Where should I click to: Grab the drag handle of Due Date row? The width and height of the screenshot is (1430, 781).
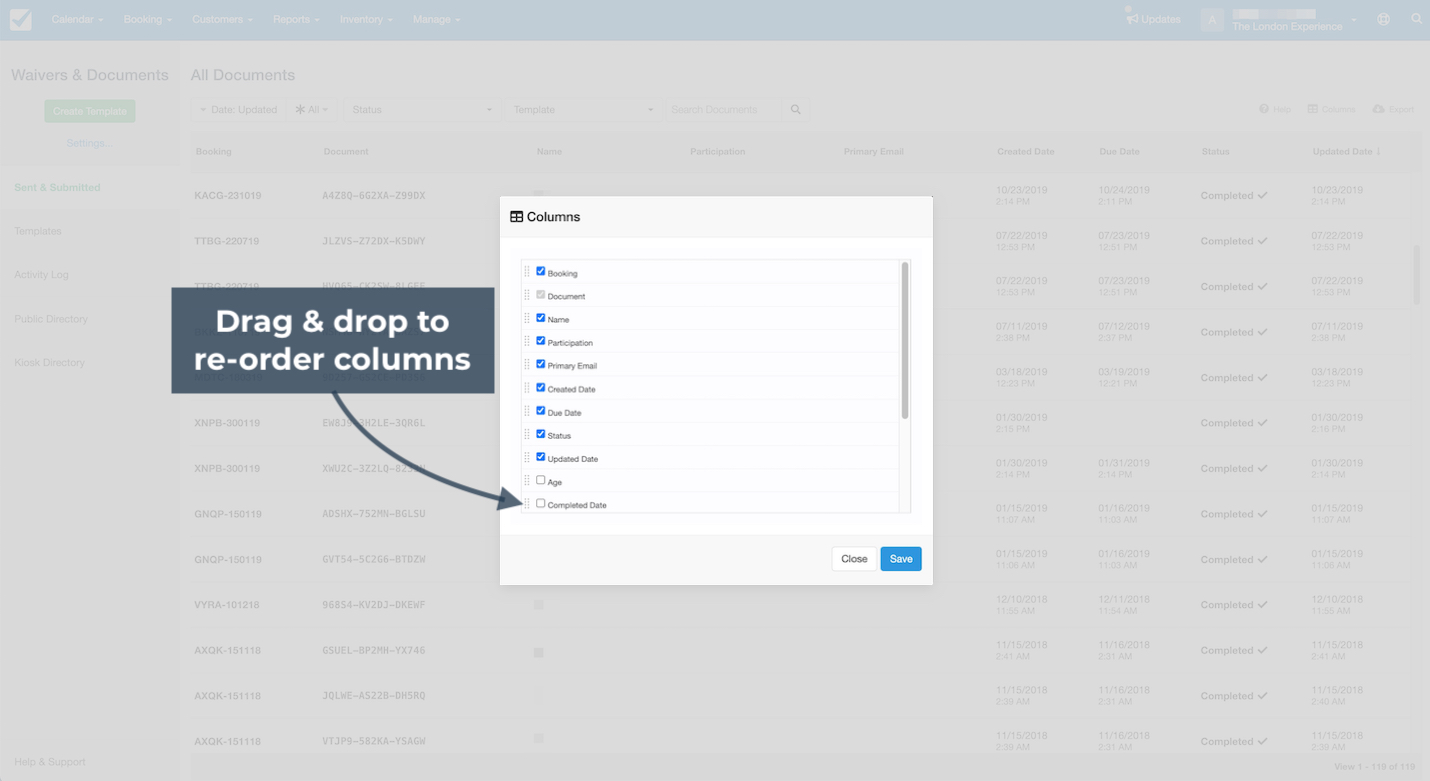(x=527, y=411)
